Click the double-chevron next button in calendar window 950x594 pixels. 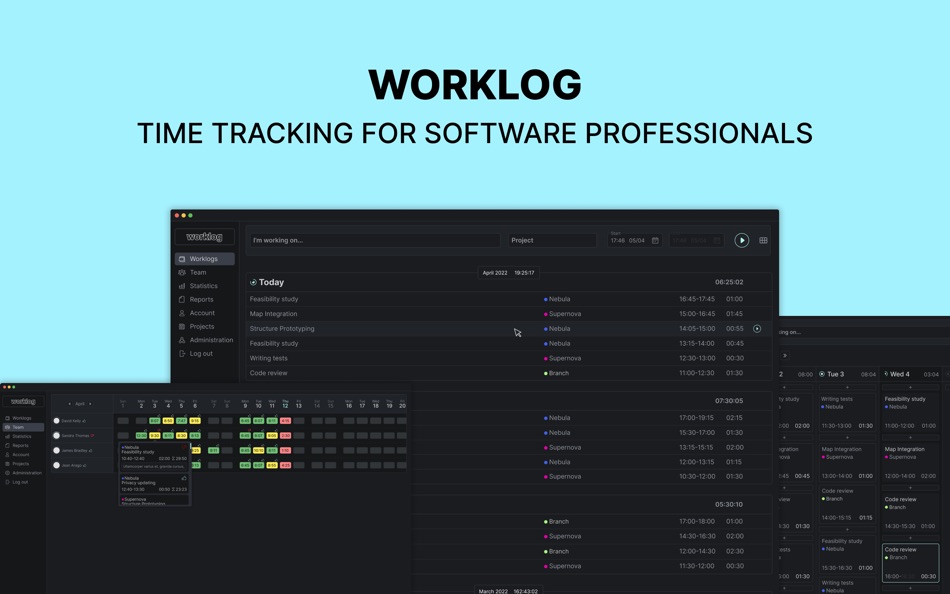pyautogui.click(x=785, y=356)
